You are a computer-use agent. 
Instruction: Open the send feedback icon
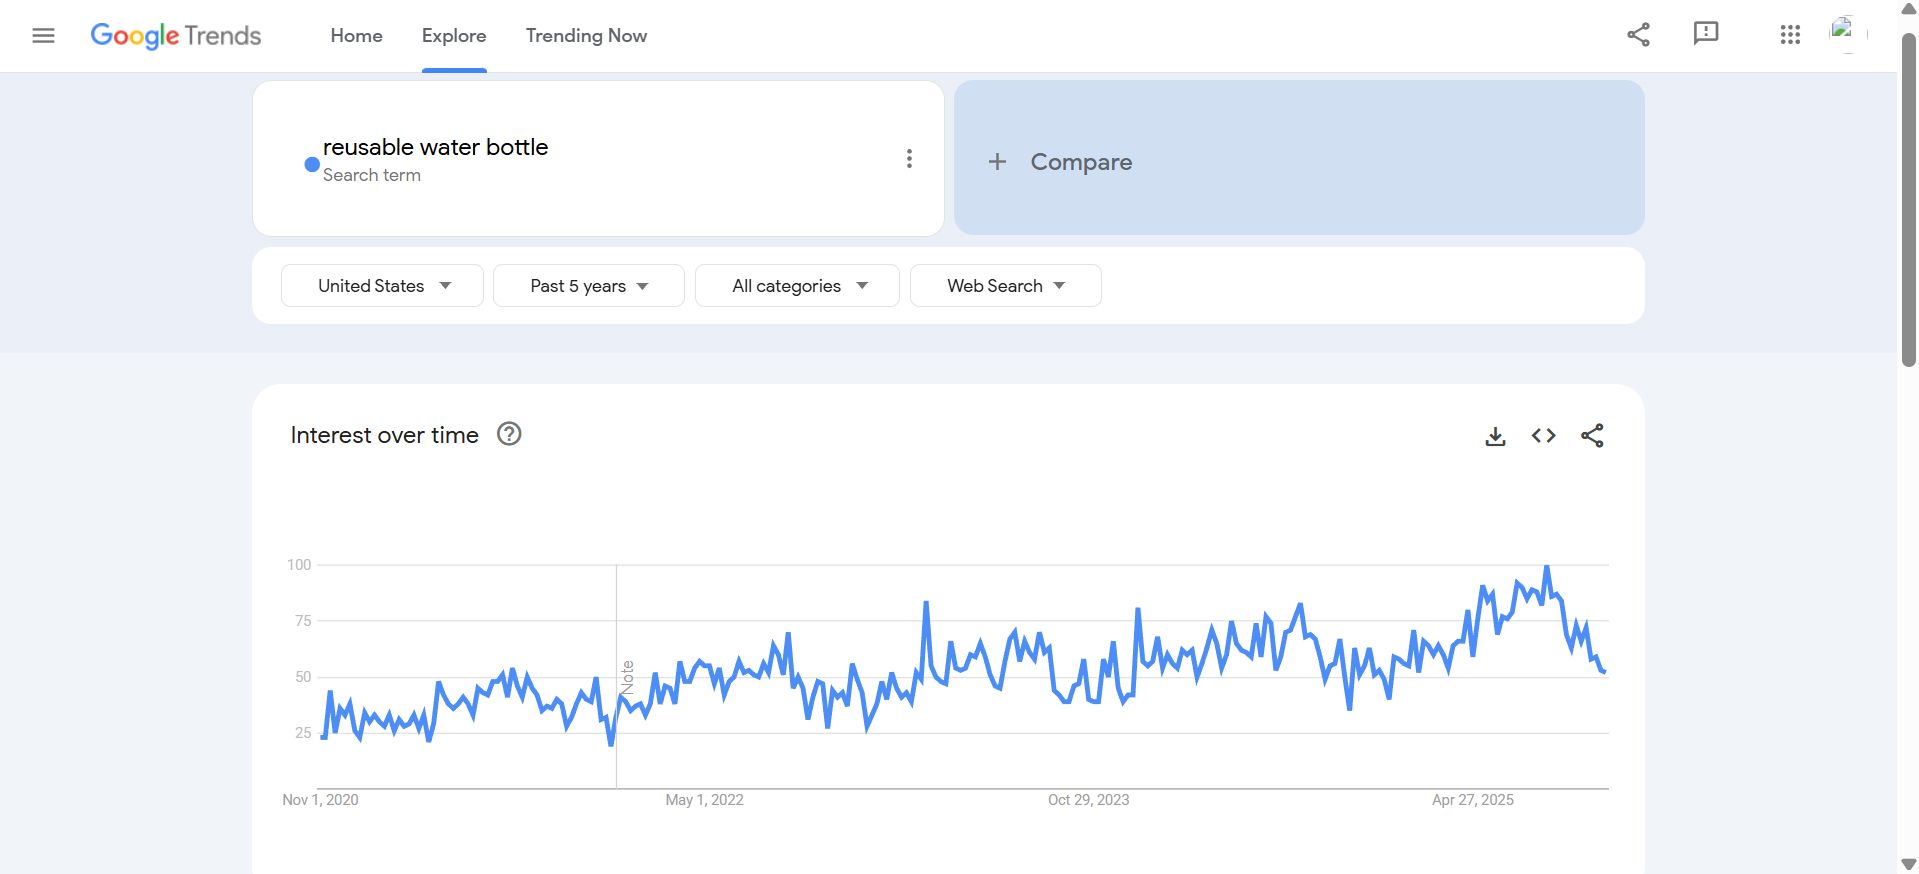tap(1705, 34)
